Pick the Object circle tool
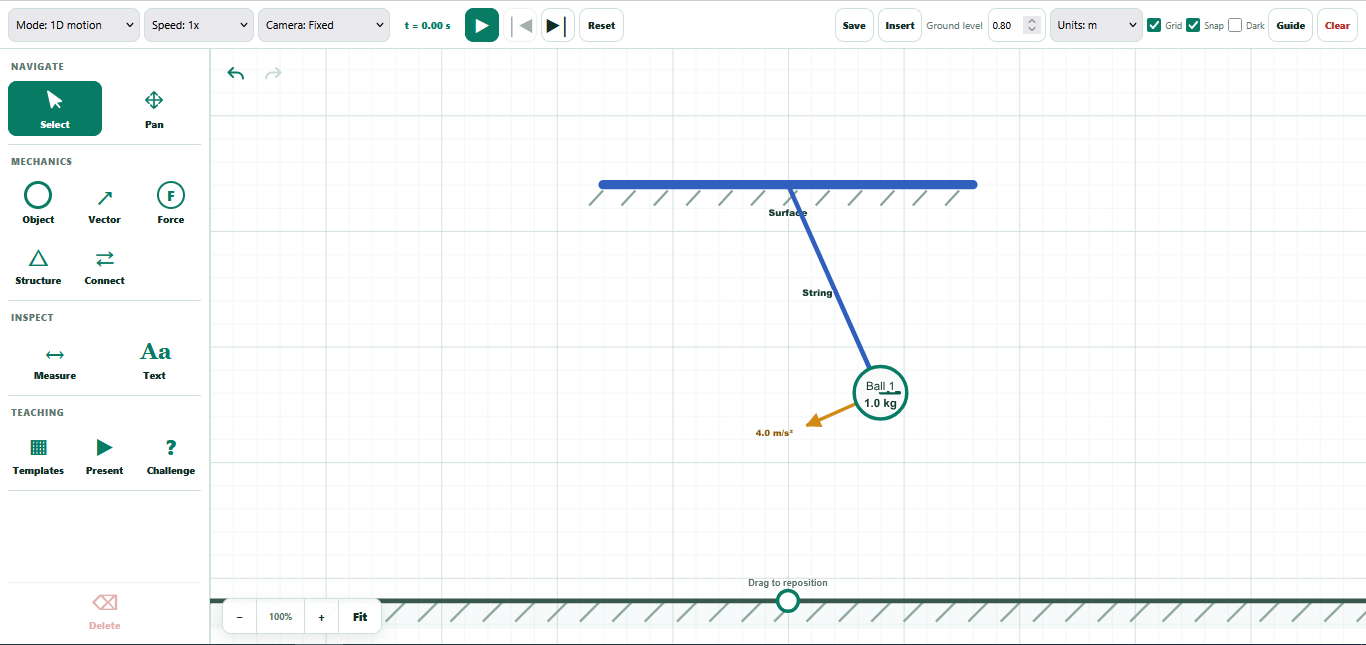This screenshot has width=1366, height=645. pyautogui.click(x=38, y=203)
